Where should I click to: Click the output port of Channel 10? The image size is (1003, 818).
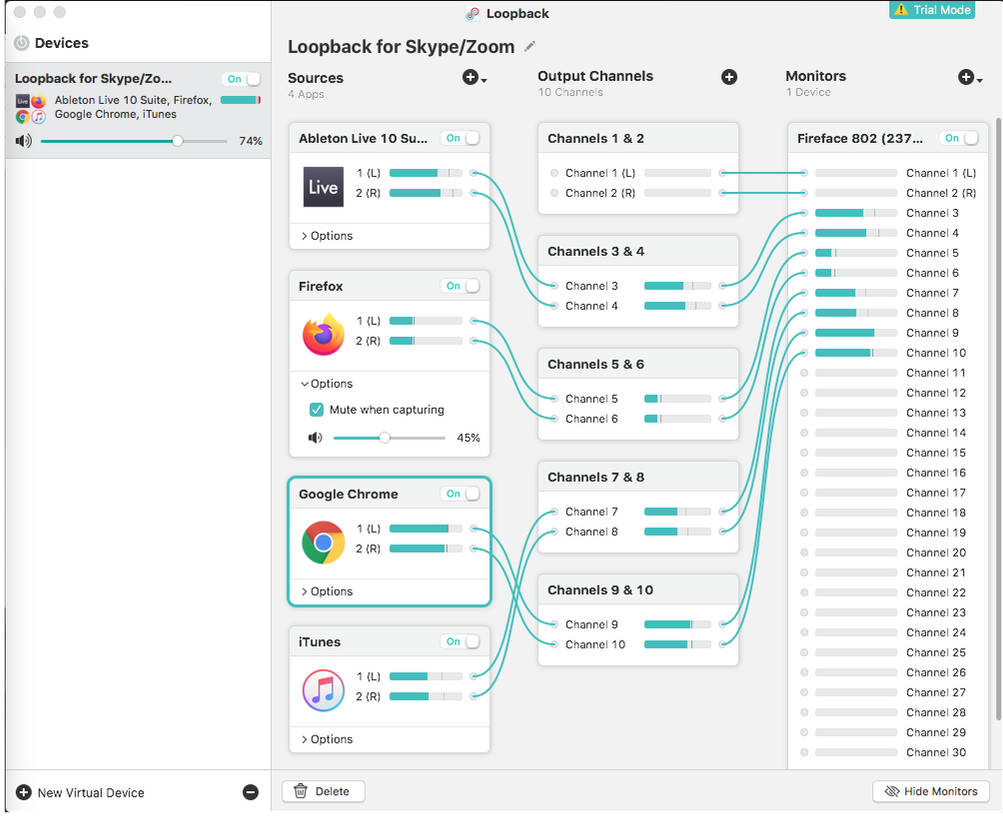722,644
